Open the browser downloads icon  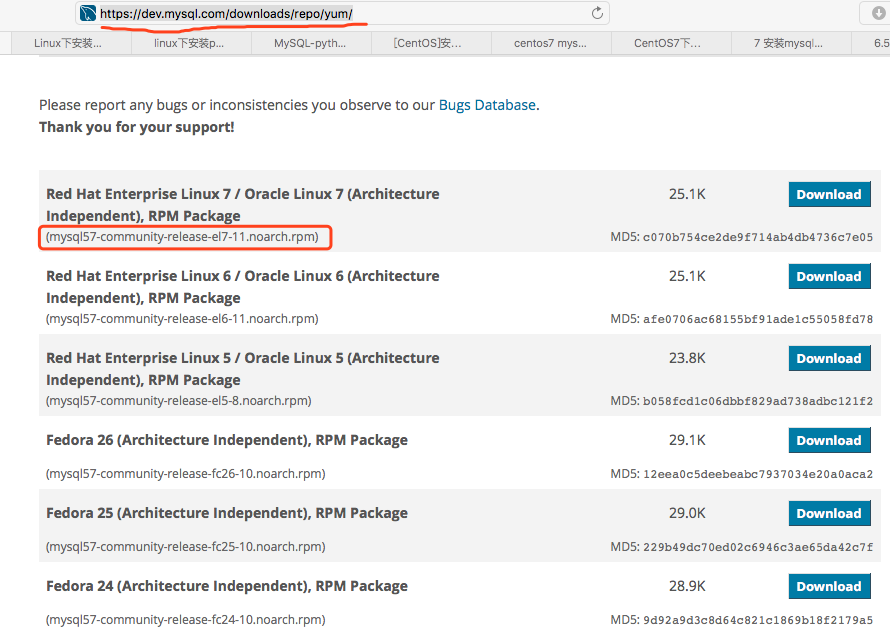pyautogui.click(x=875, y=13)
